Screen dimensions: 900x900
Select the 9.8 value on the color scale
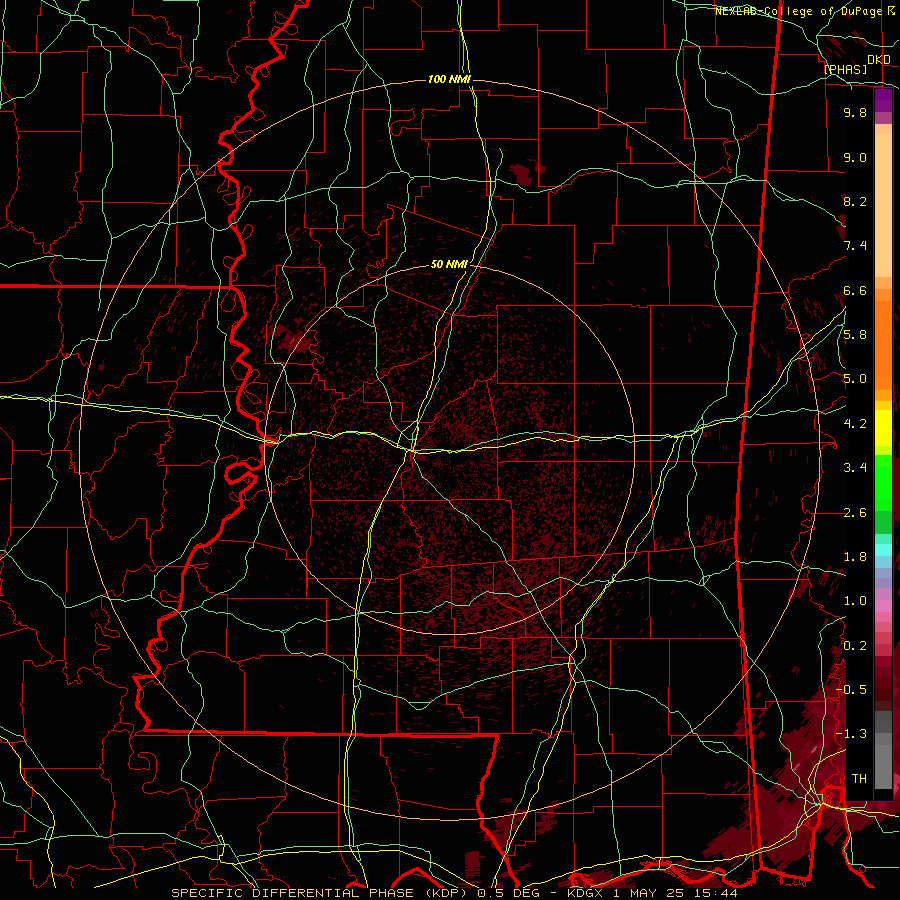855,112
